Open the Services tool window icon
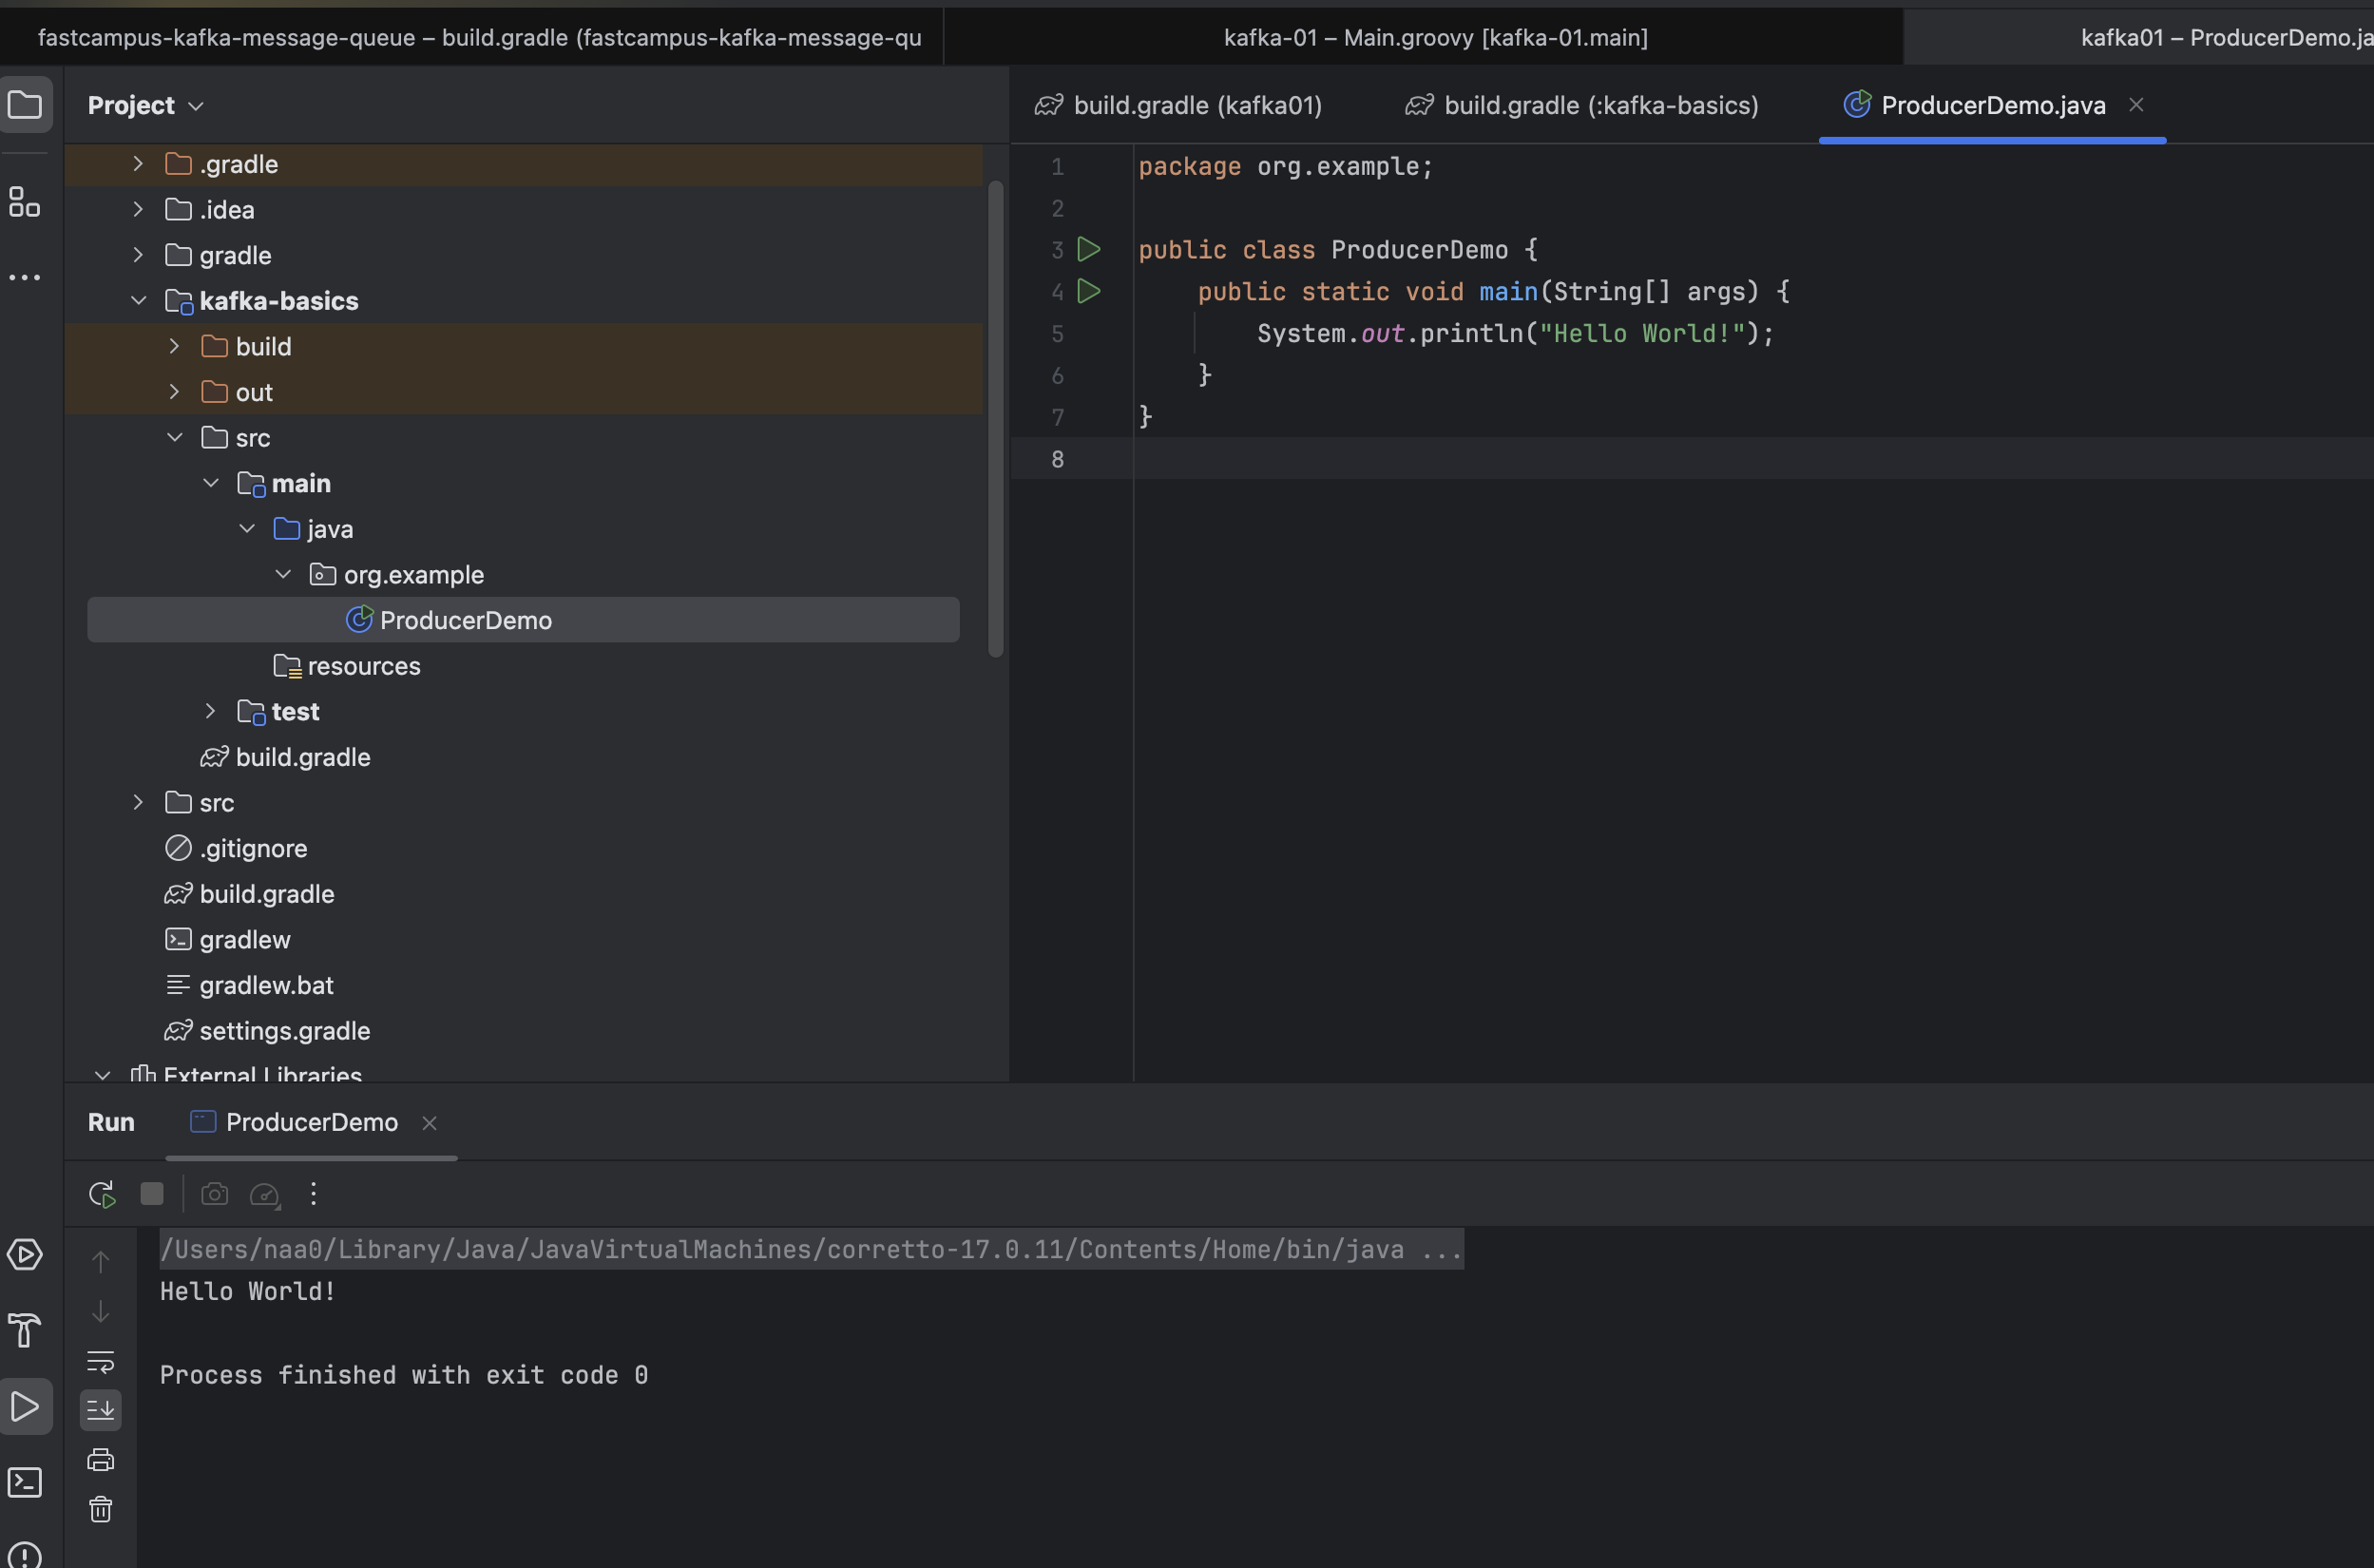 [x=24, y=1254]
